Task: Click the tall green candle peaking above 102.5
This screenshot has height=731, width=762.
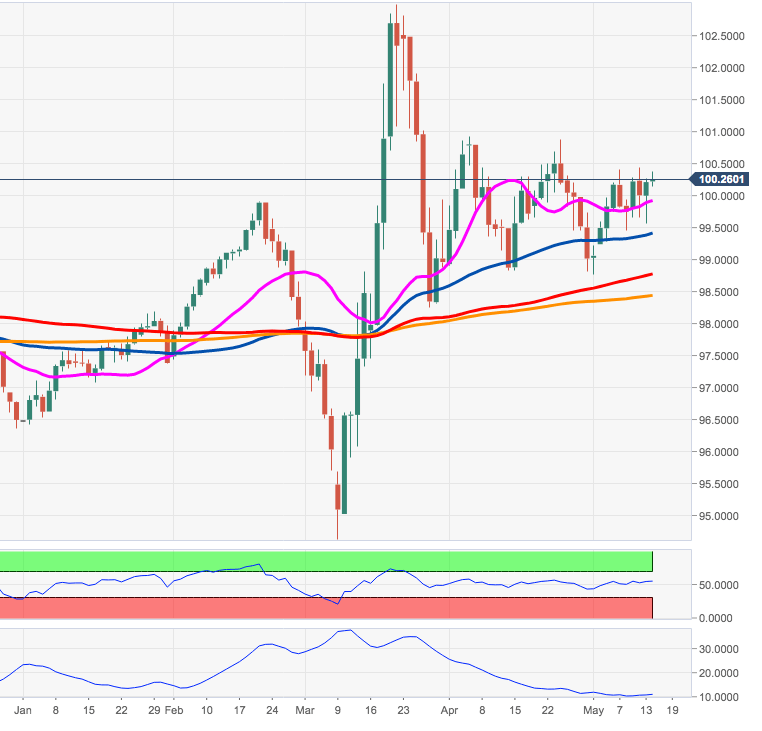Action: [x=390, y=80]
